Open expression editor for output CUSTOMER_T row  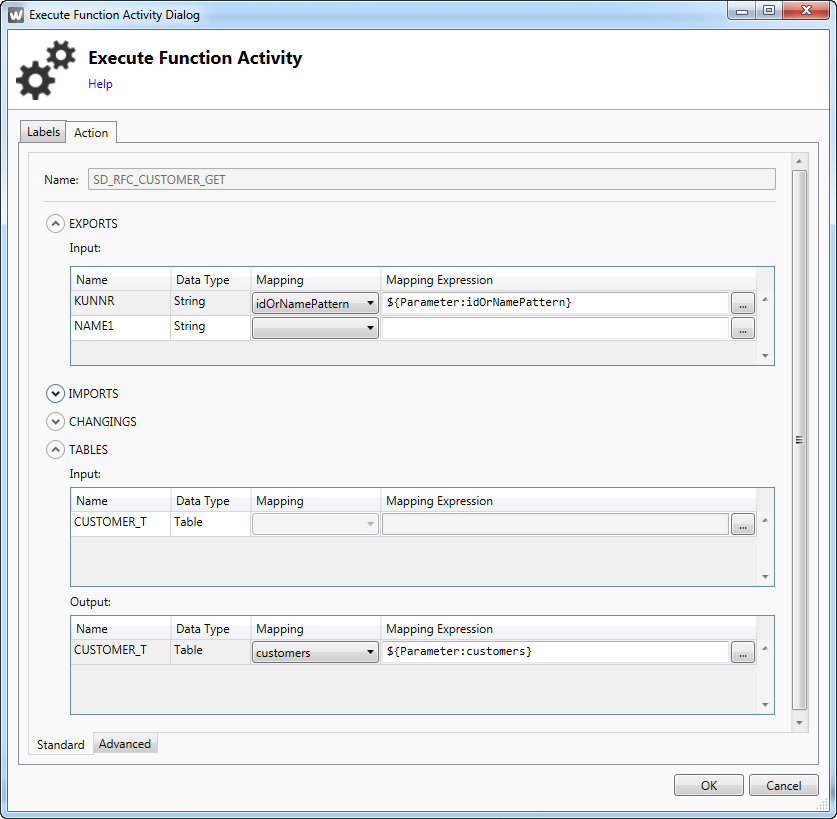pyautogui.click(x=742, y=652)
